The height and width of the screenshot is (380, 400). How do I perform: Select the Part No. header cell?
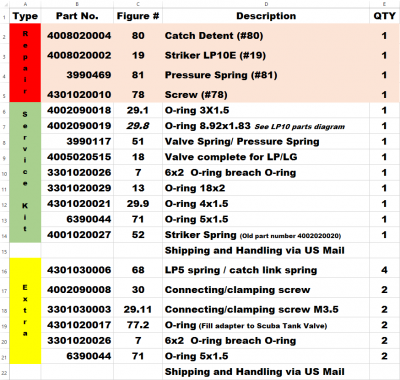[x=77, y=16]
